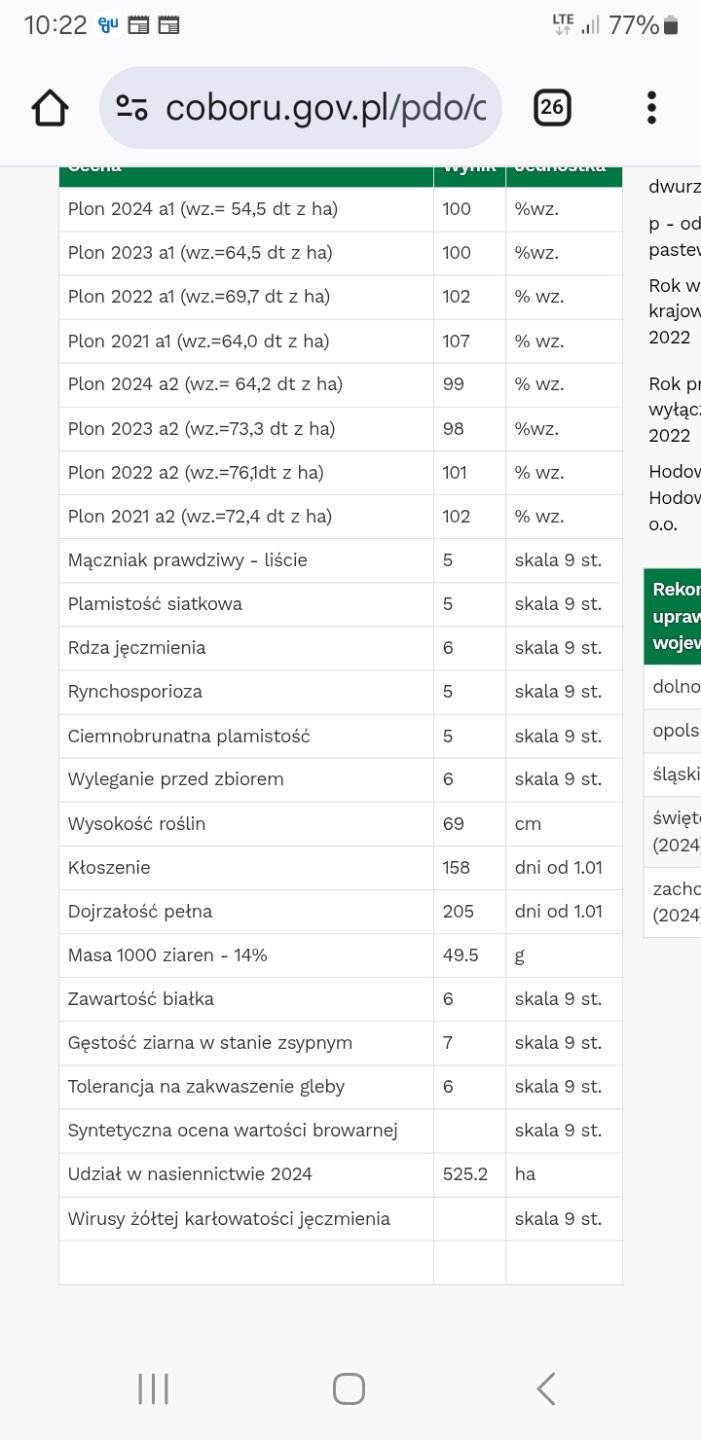This screenshot has width=701, height=1440.
Task: Tap the Rdza jęczmienia row label
Action: [x=137, y=648]
